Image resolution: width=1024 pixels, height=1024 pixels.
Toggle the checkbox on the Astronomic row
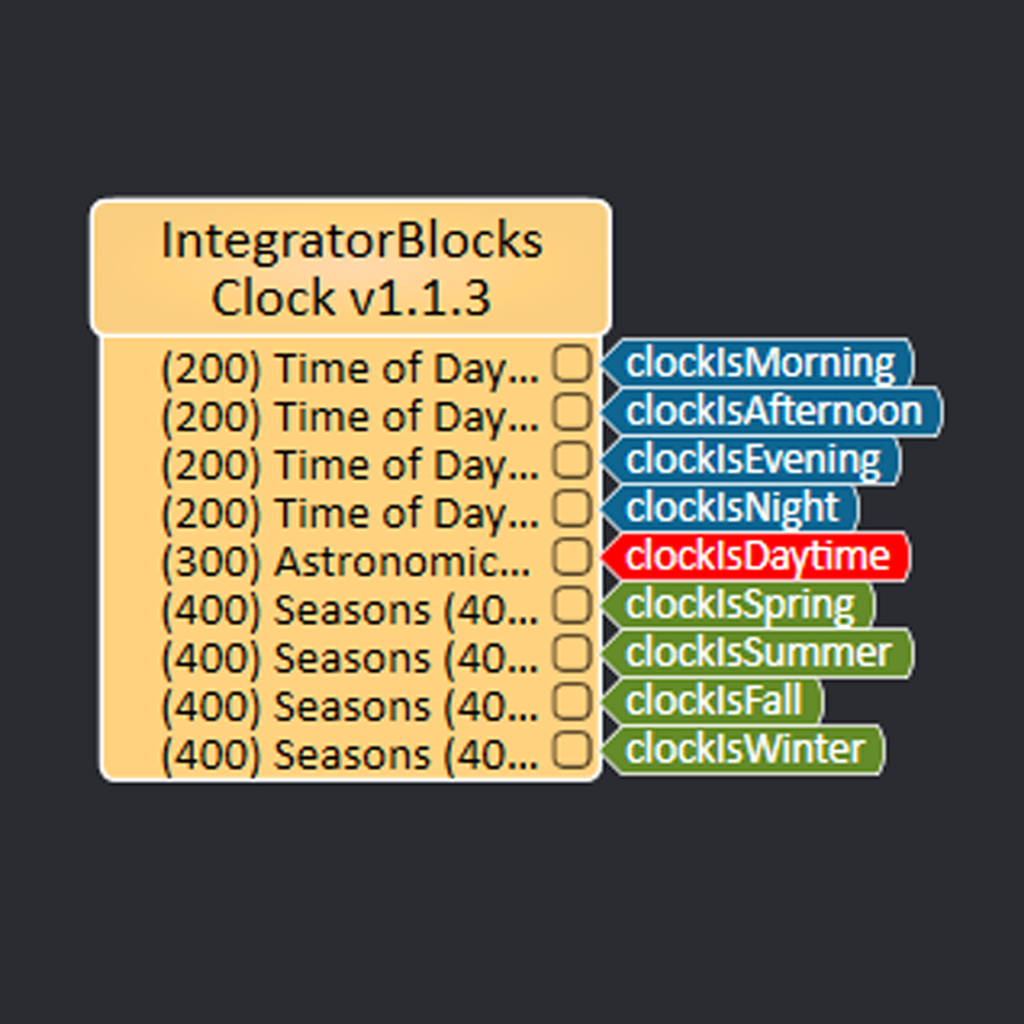tap(573, 560)
